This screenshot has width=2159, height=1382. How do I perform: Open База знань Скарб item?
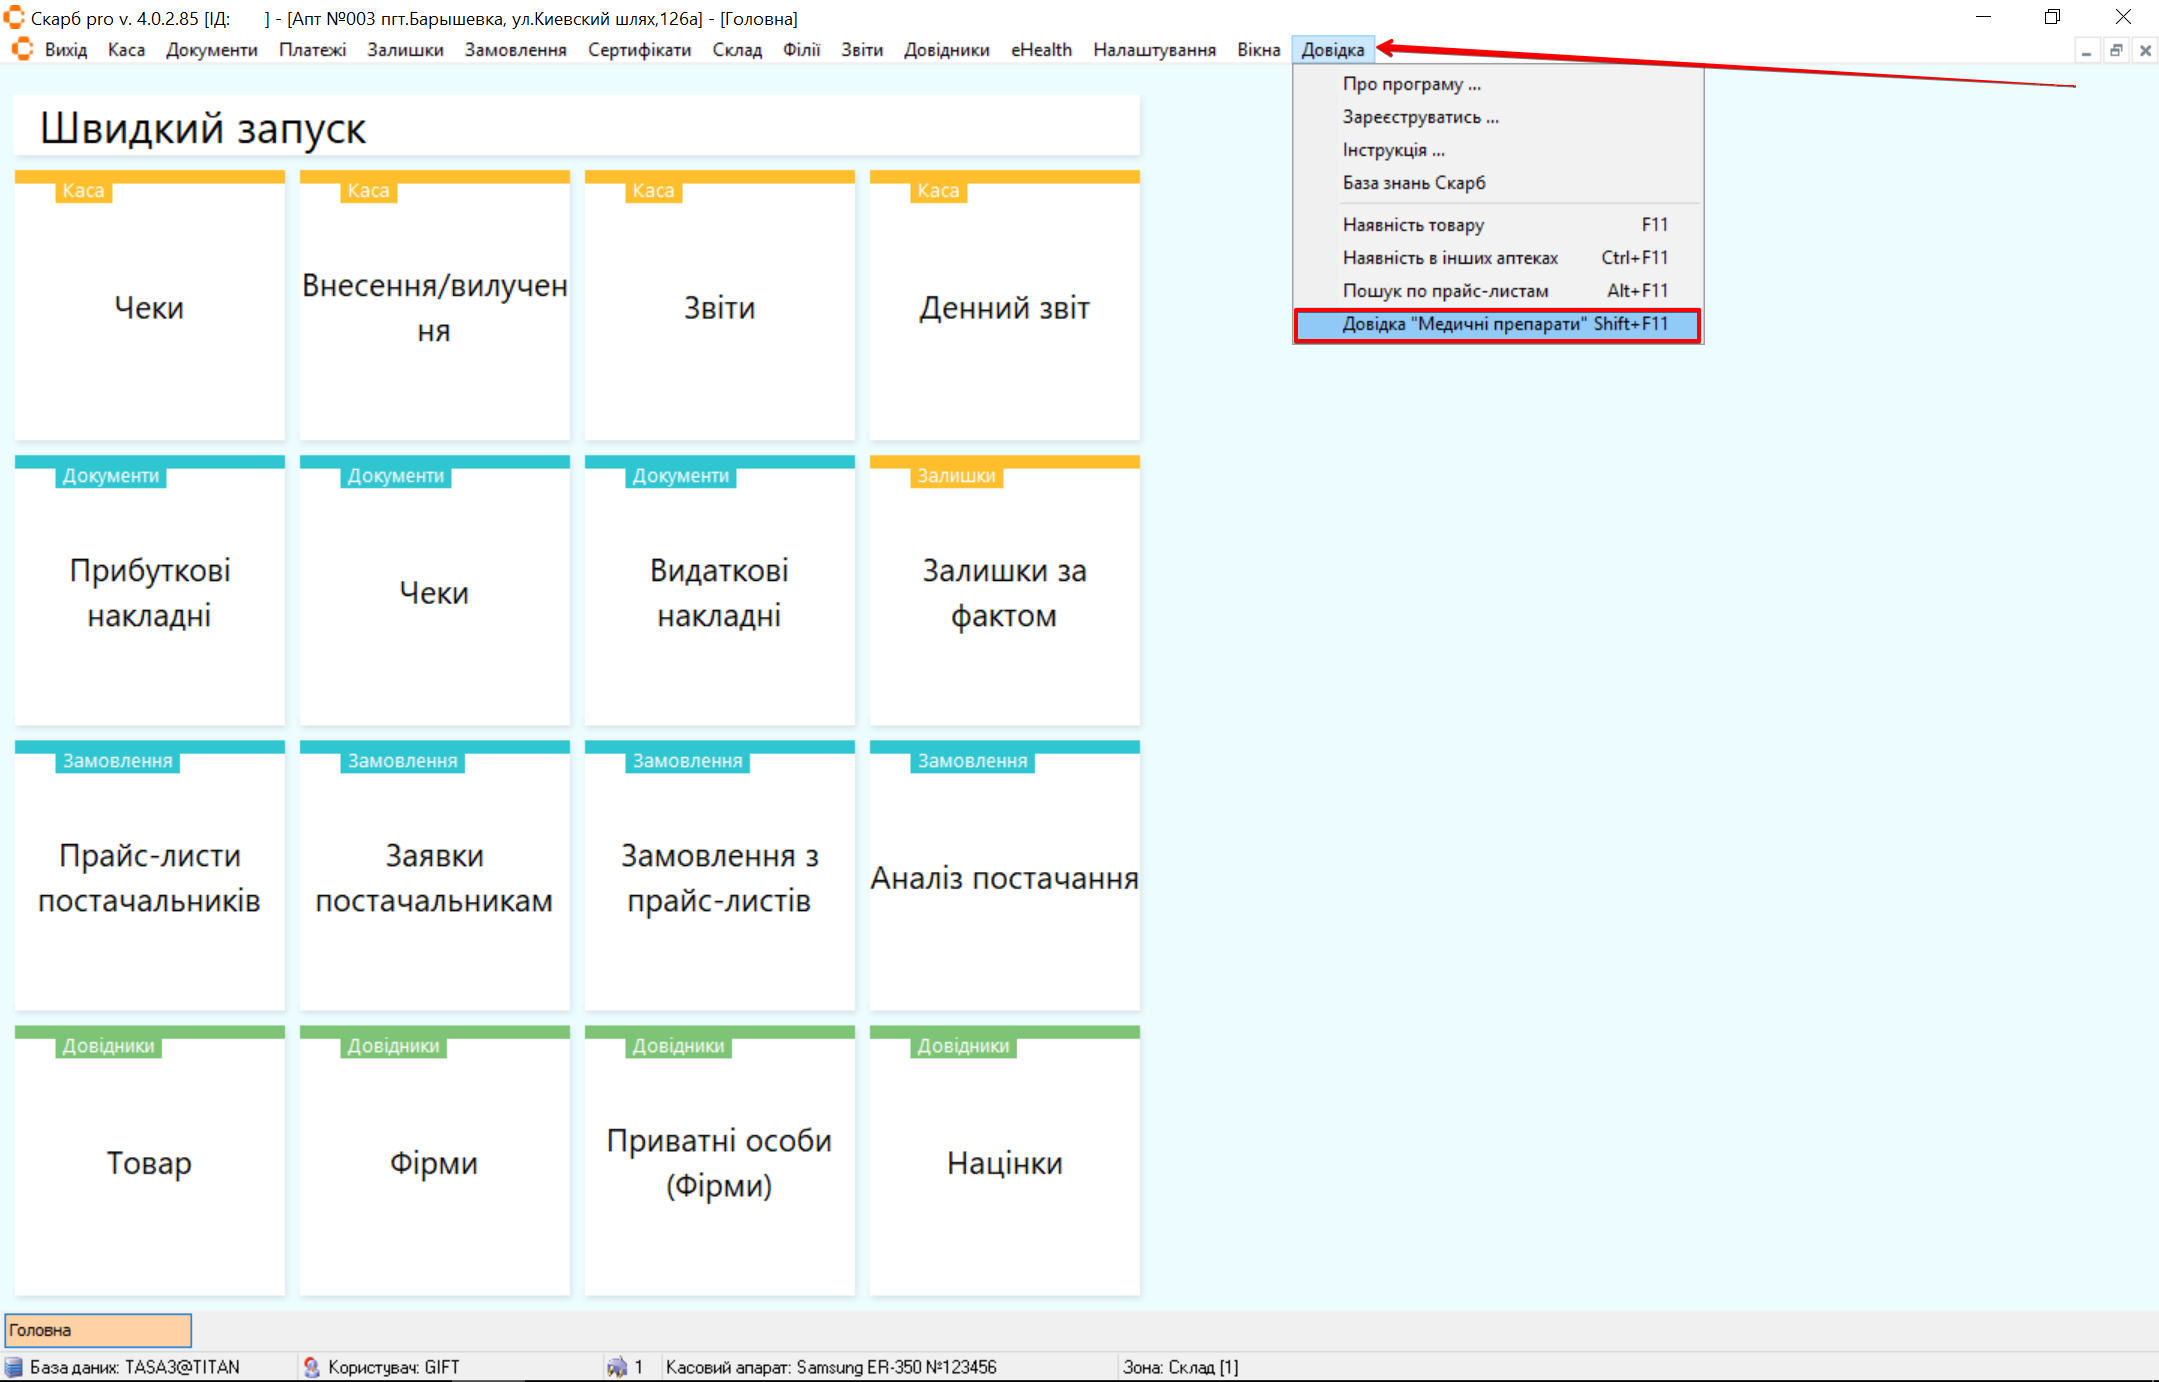(x=1413, y=183)
